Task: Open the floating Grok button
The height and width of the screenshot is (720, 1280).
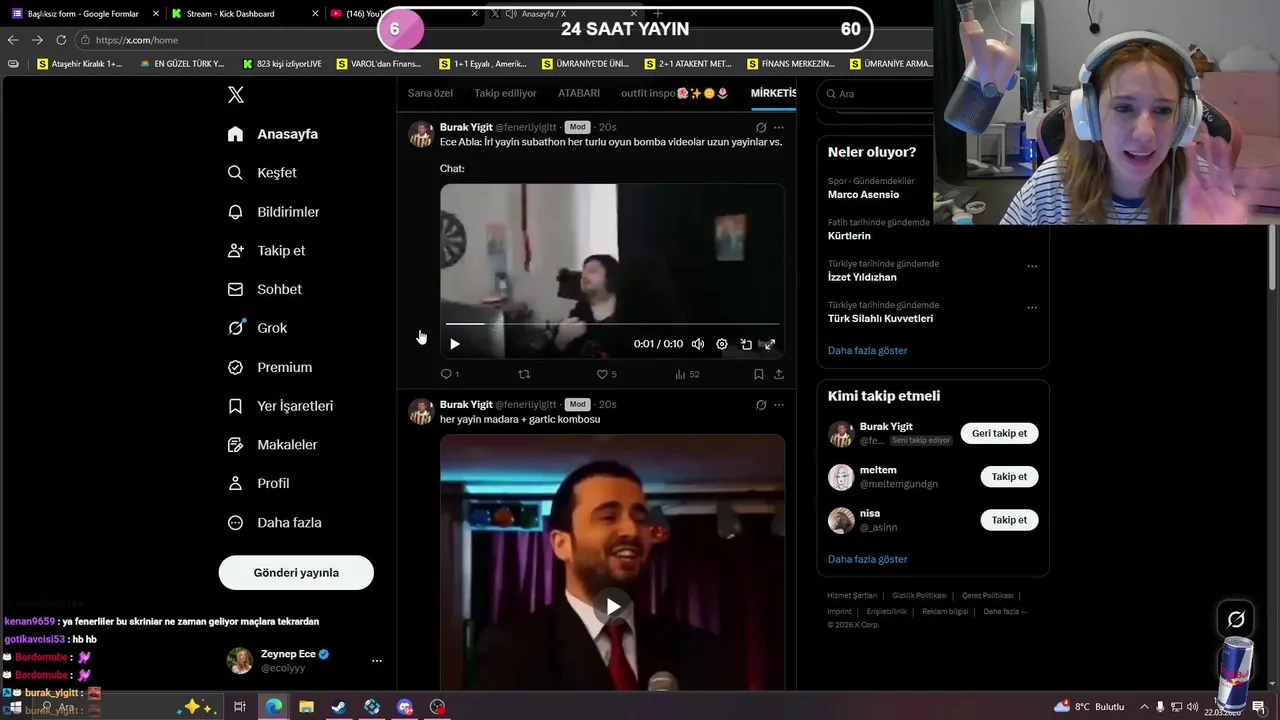Action: click(x=1236, y=619)
